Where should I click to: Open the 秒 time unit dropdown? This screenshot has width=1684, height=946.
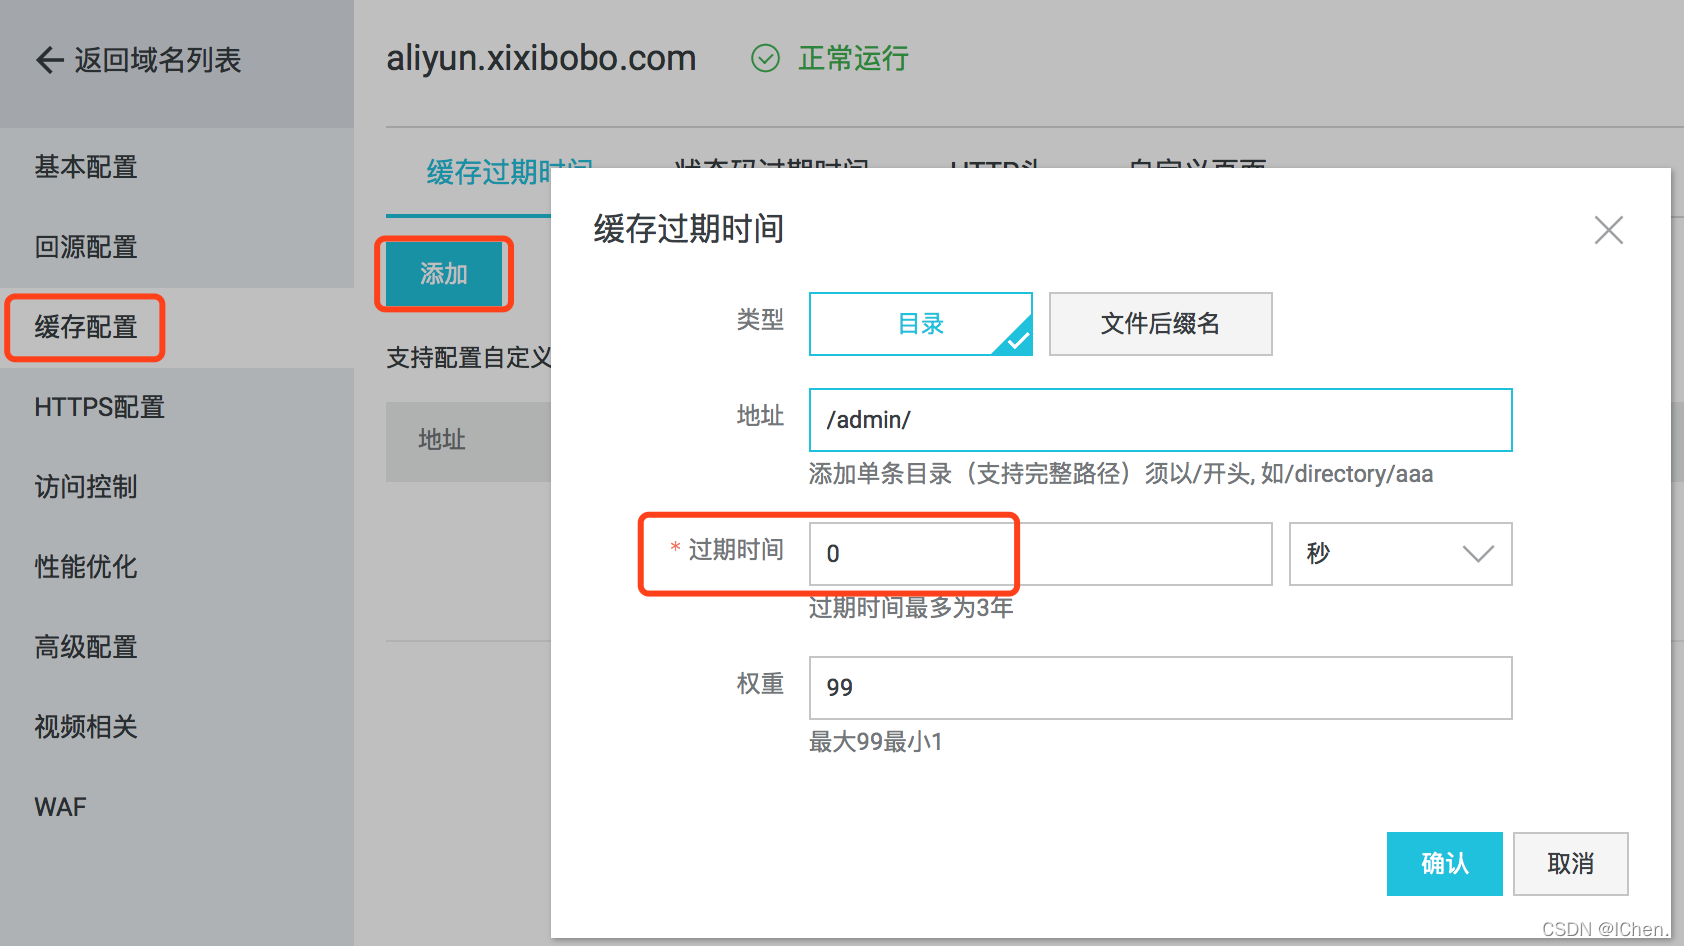pyautogui.click(x=1400, y=554)
